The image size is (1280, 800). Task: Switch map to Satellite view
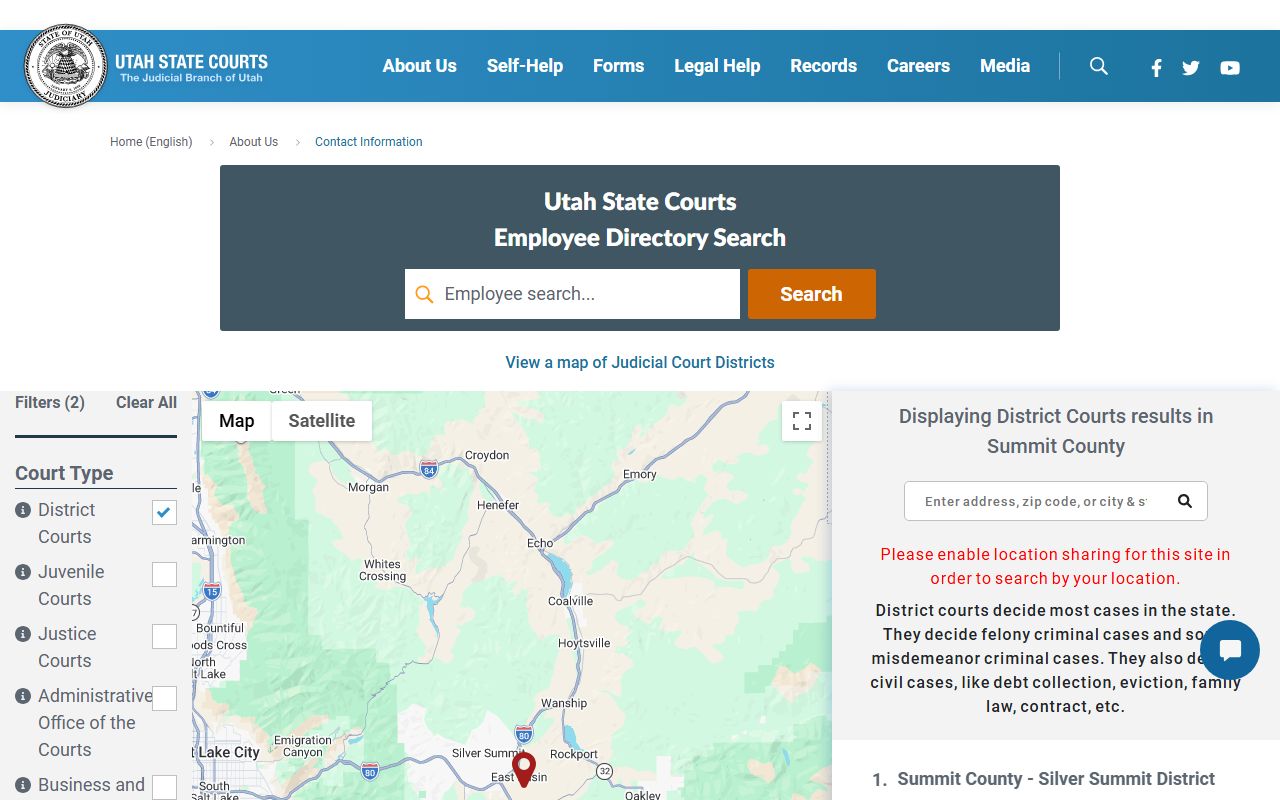[322, 421]
